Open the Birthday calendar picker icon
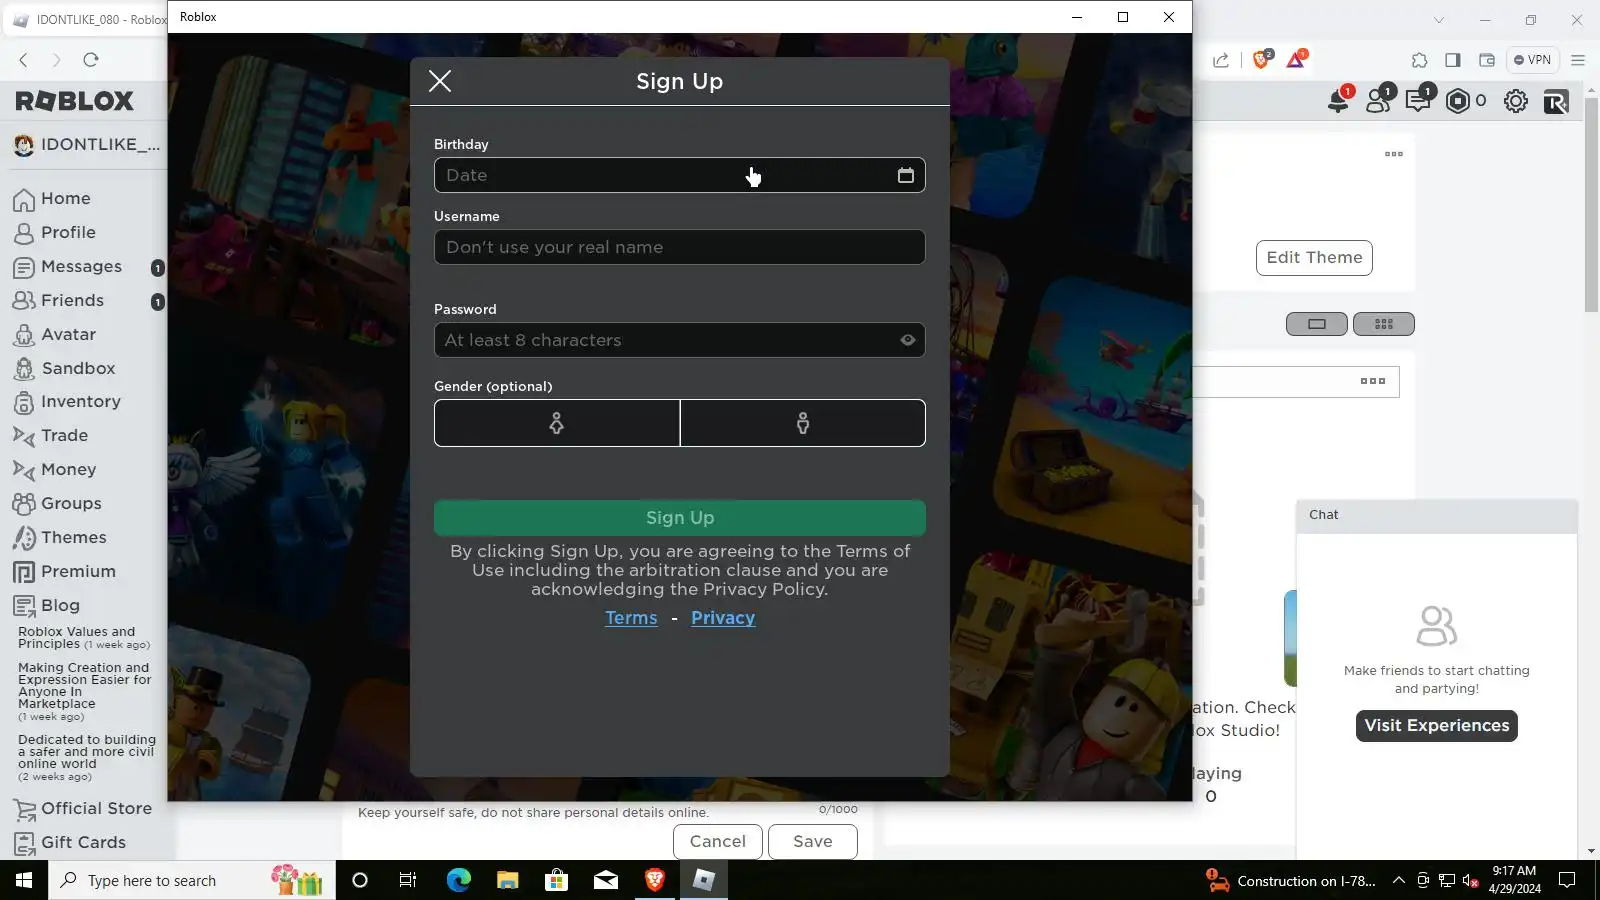Viewport: 1600px width, 900px height. click(x=906, y=175)
